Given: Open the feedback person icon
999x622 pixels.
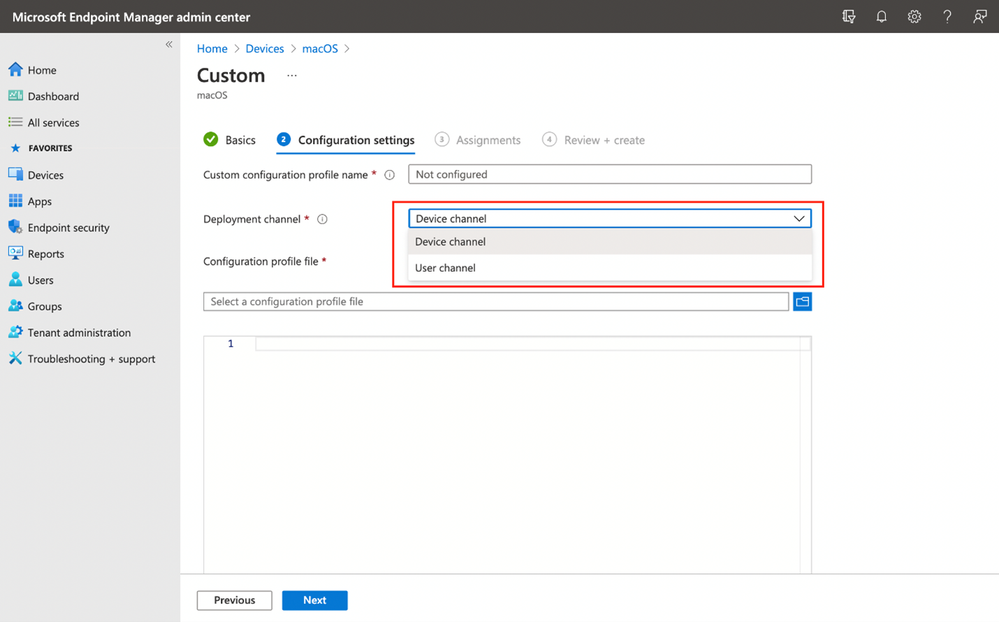Looking at the screenshot, I should [980, 17].
